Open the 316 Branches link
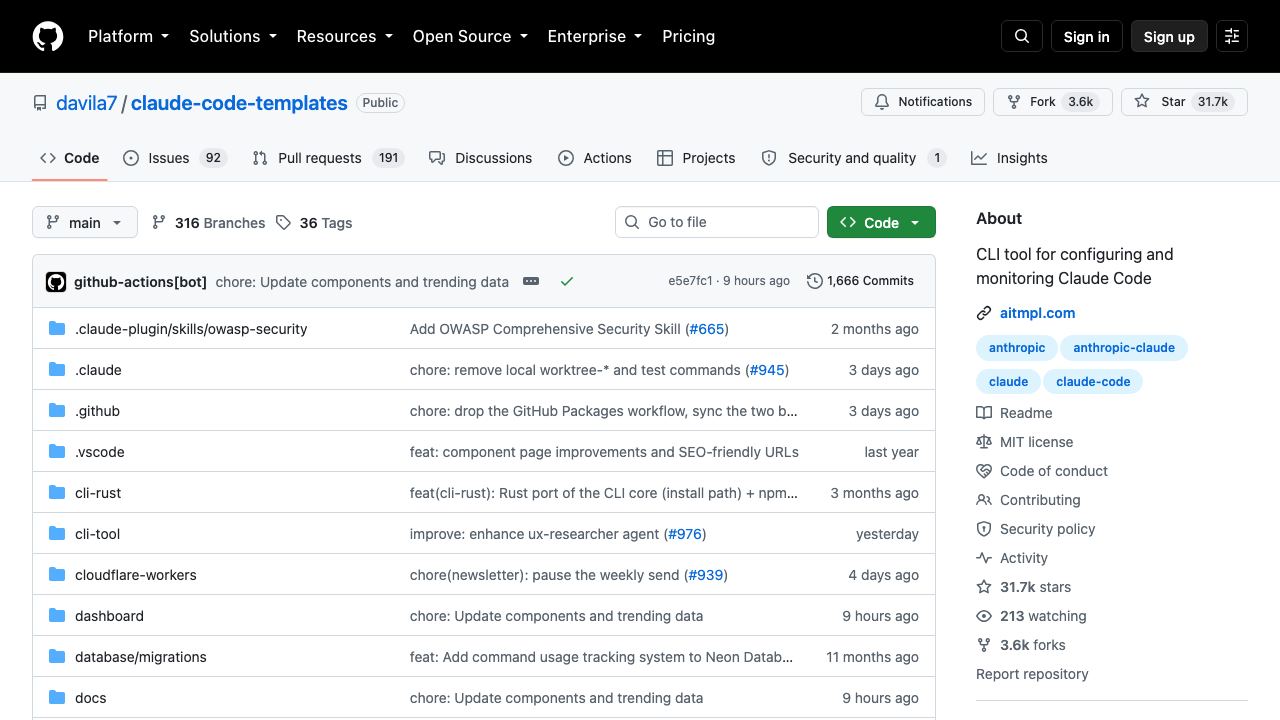Viewport: 1280px width, 720px height. (208, 223)
